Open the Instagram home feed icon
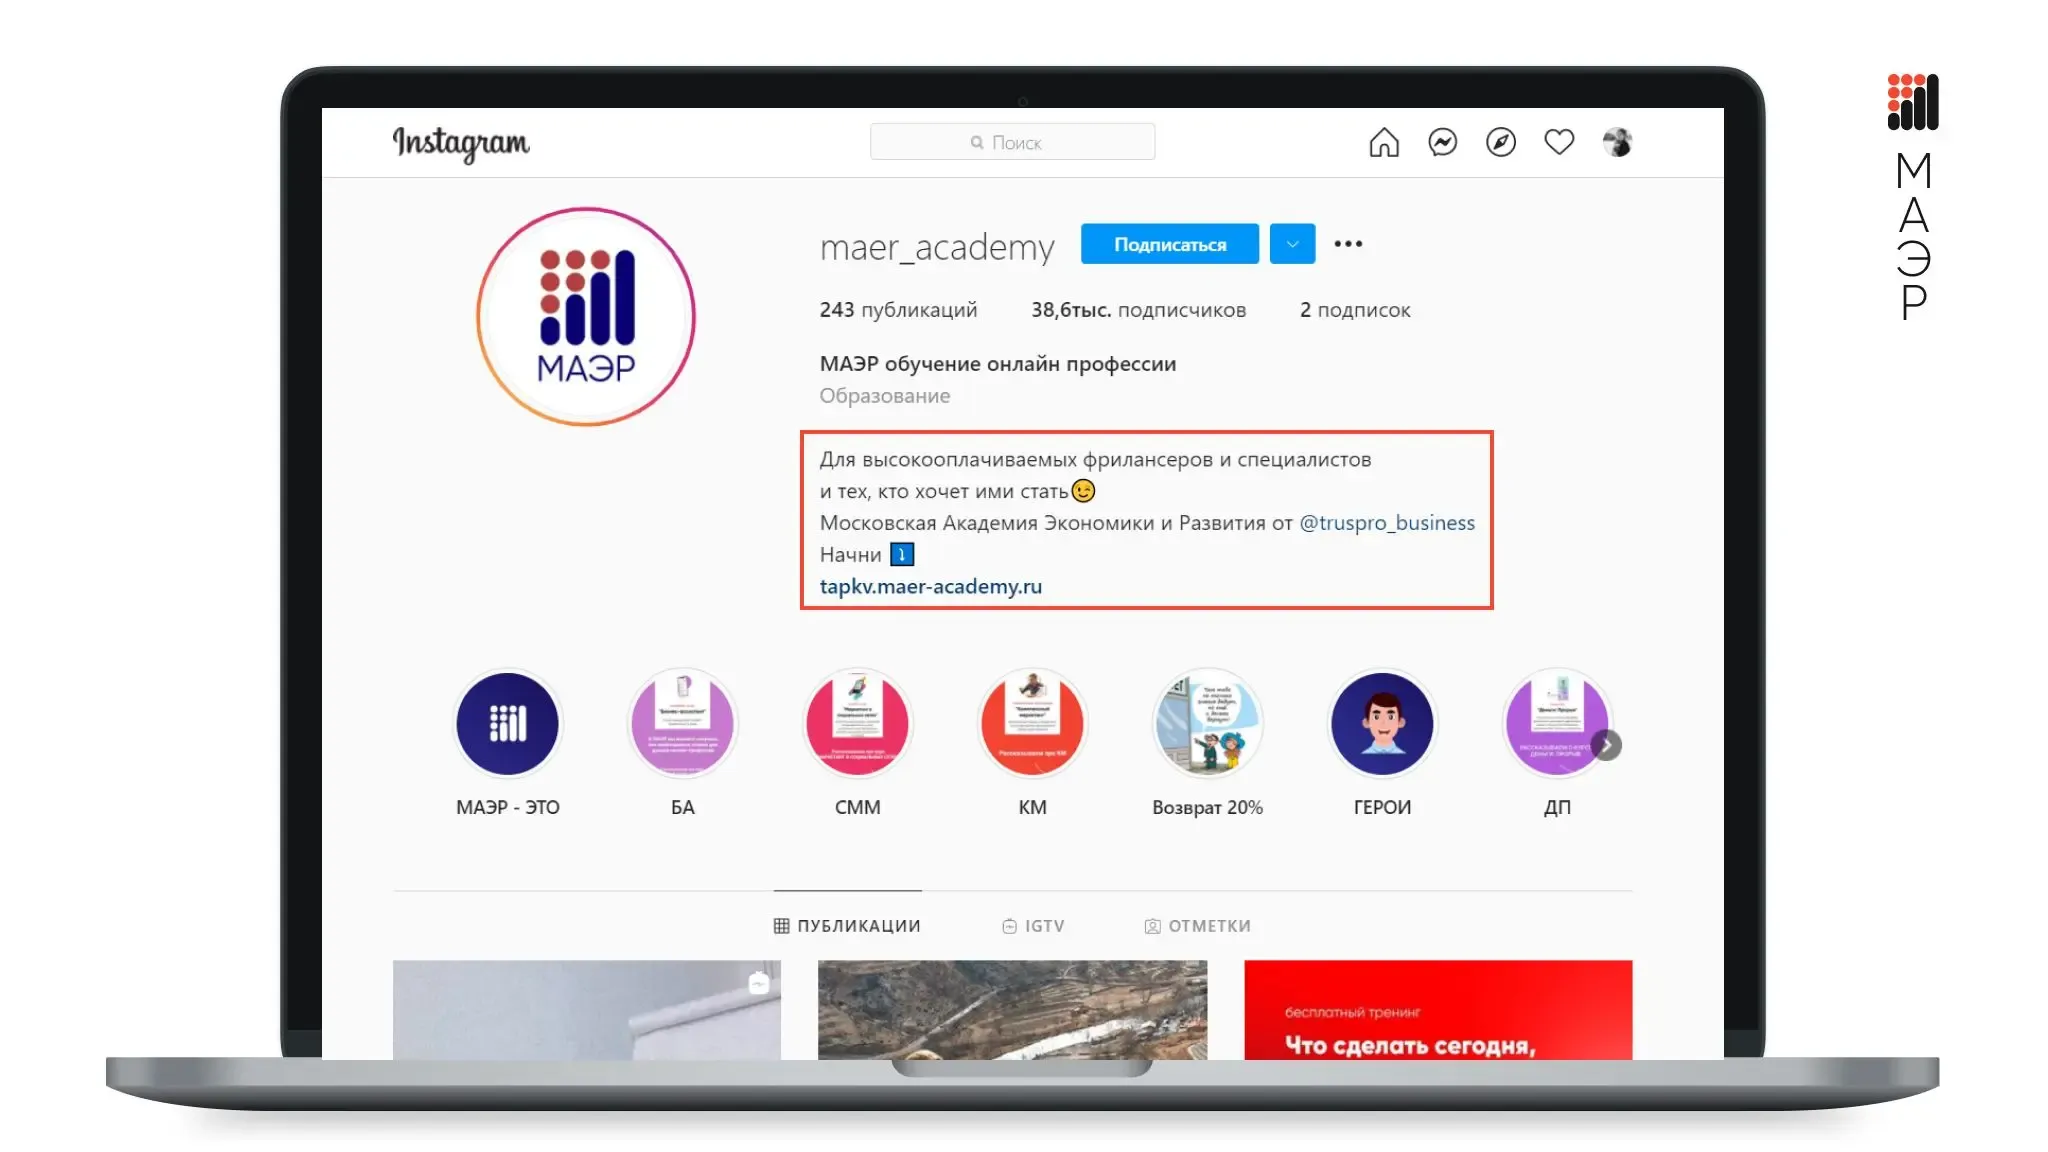Screen dimensions: 2048x1152 1383,143
